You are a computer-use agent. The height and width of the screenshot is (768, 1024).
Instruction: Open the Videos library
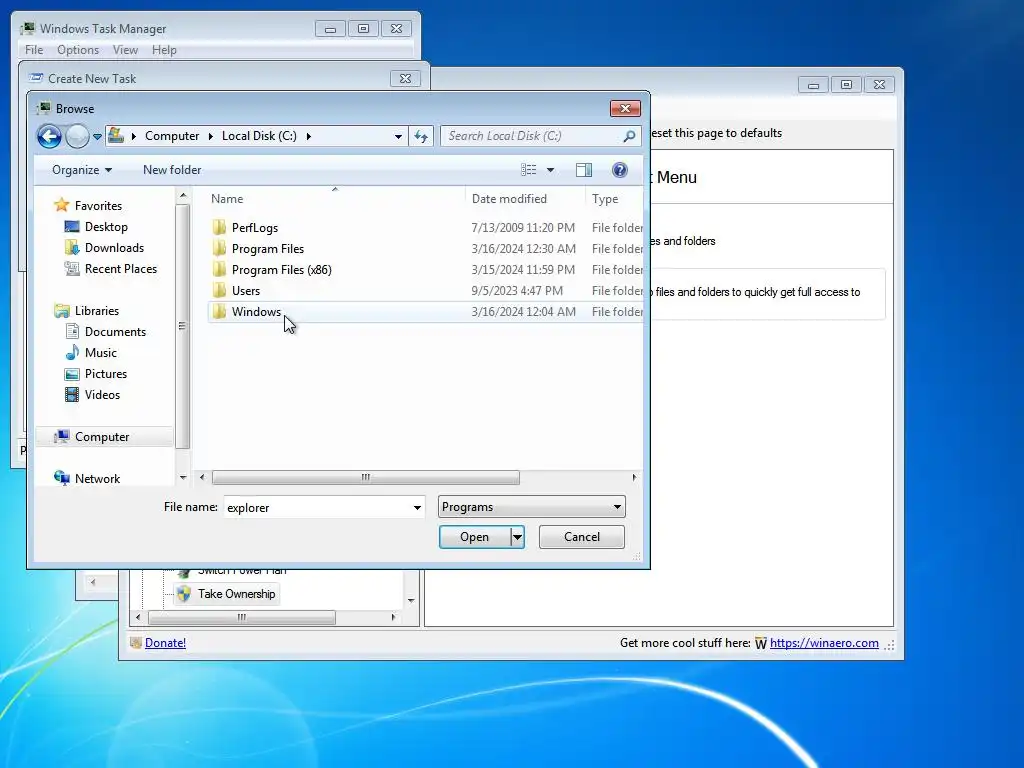click(102, 394)
